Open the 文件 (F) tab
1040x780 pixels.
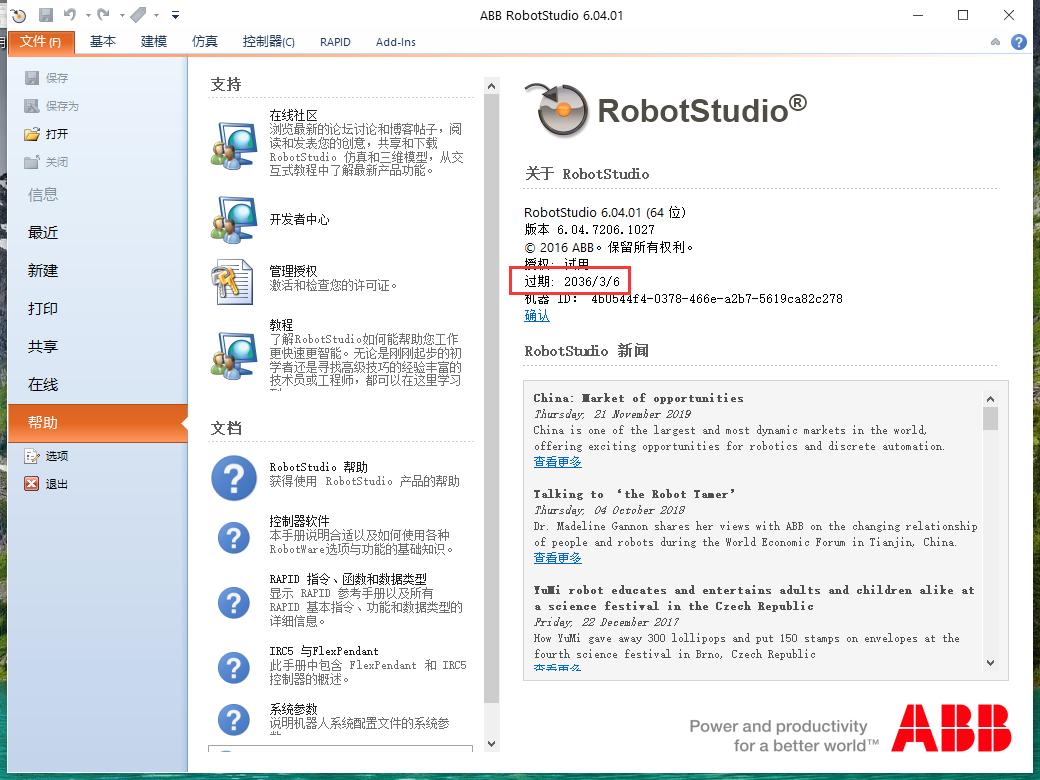click(x=40, y=42)
